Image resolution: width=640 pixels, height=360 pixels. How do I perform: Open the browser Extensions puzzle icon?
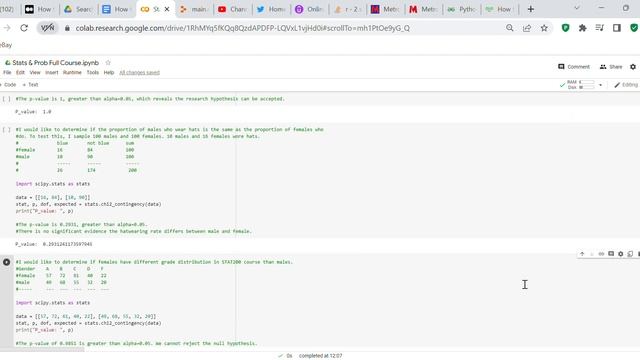[x=582, y=28]
